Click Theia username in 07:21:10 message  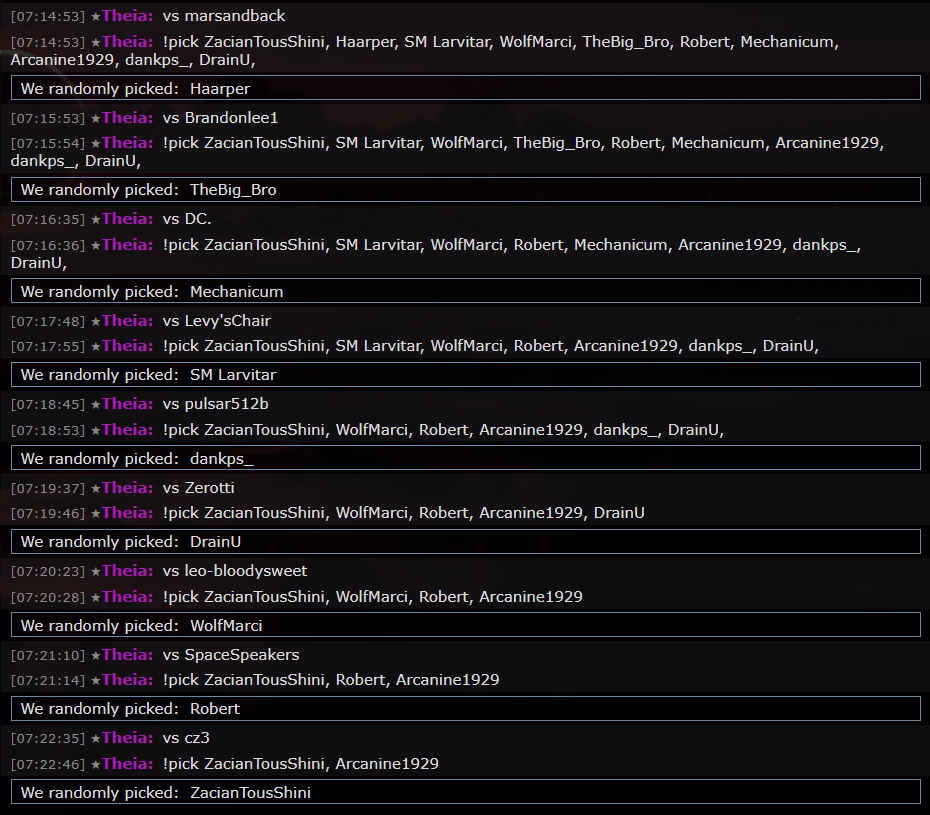[128, 655]
